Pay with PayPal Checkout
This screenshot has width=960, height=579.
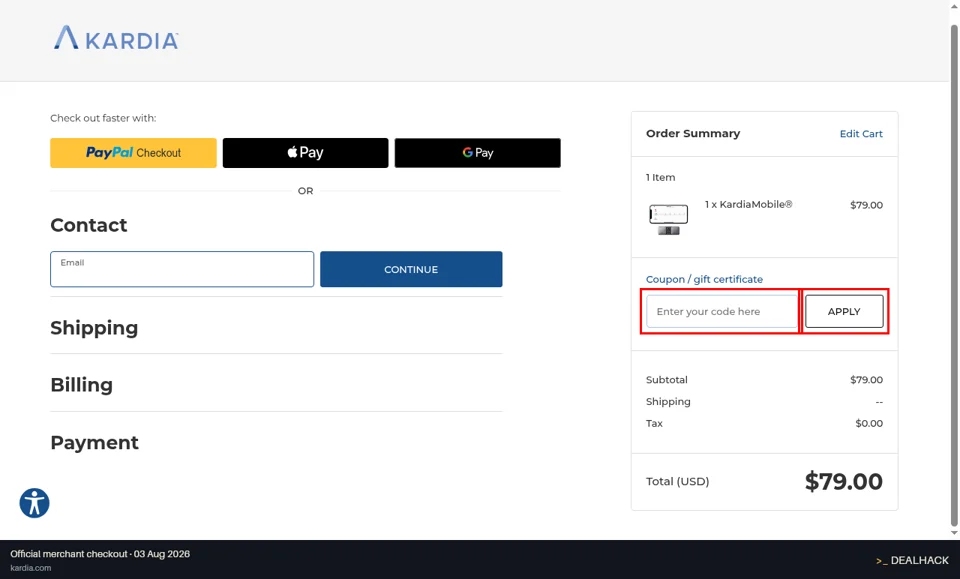pyautogui.click(x=133, y=153)
